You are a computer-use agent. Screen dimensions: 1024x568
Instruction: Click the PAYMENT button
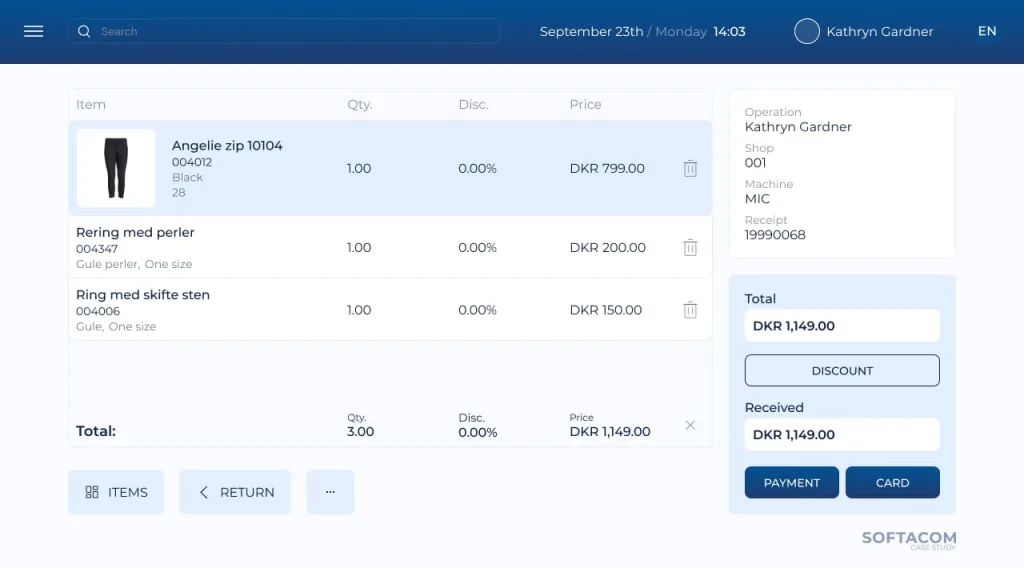tap(791, 482)
